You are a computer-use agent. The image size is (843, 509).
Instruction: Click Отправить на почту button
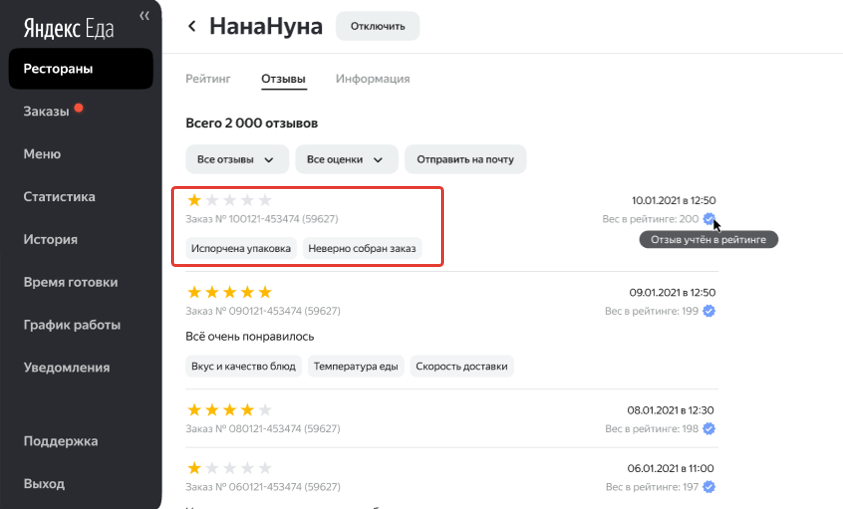tap(465, 159)
